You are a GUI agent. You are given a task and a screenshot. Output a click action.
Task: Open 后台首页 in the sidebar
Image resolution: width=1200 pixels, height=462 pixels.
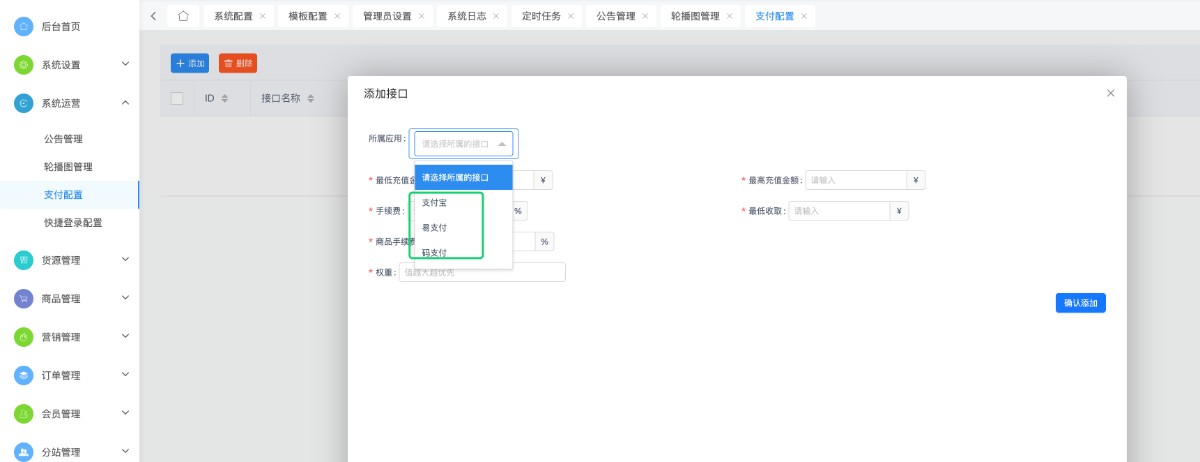coord(61,27)
